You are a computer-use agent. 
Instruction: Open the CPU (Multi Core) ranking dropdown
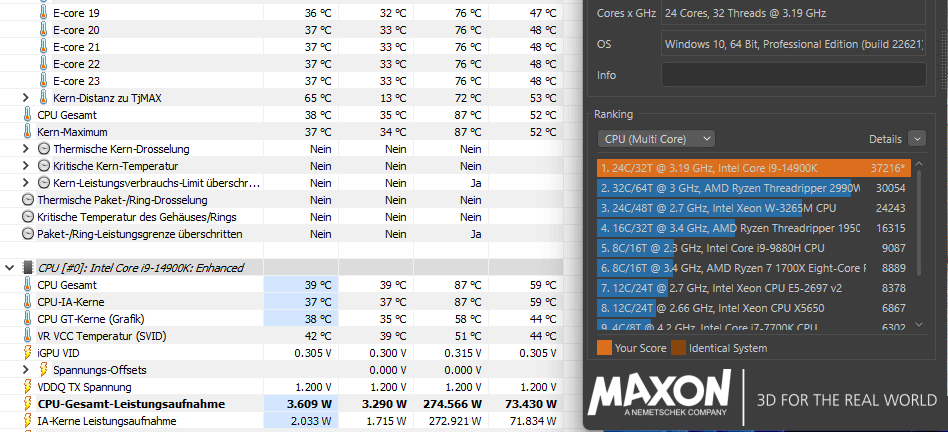[x=656, y=139]
